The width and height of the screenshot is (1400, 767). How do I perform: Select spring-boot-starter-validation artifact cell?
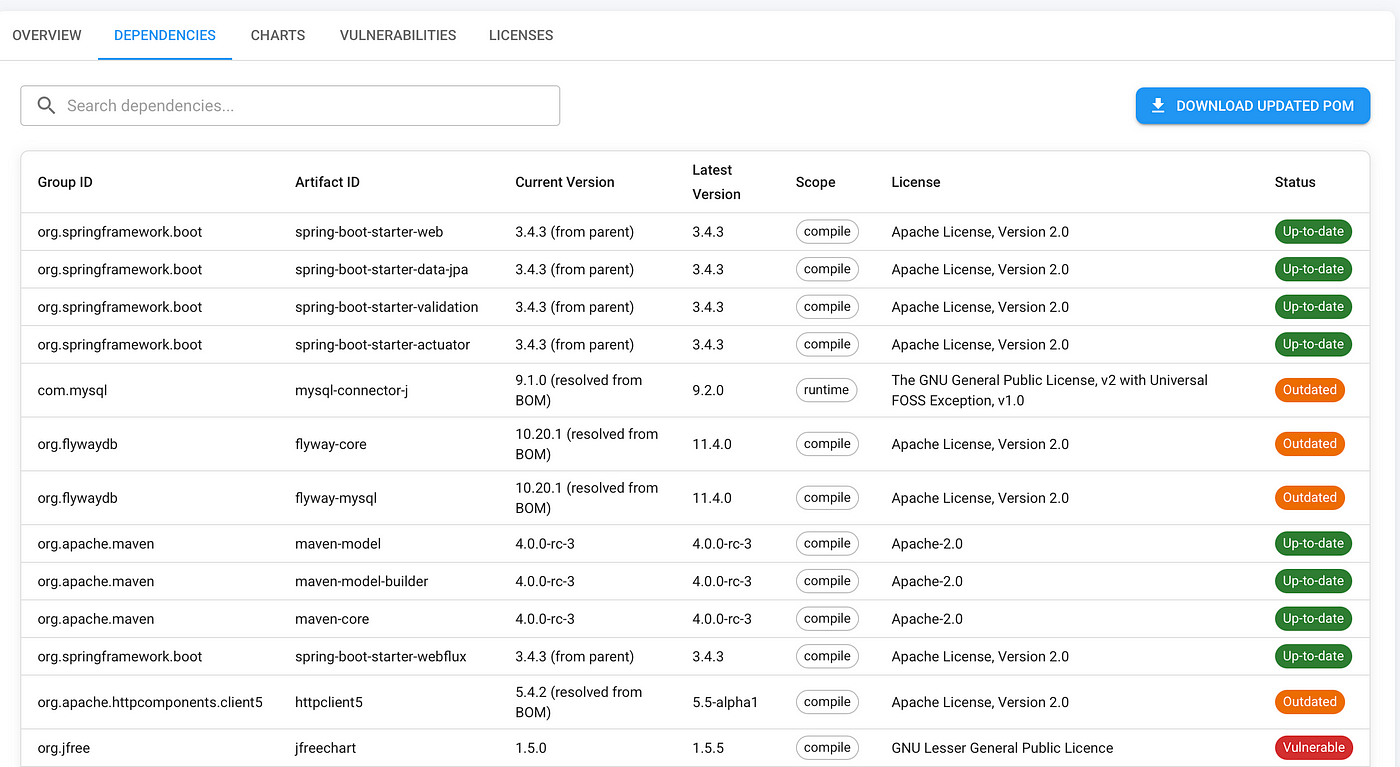click(x=387, y=307)
